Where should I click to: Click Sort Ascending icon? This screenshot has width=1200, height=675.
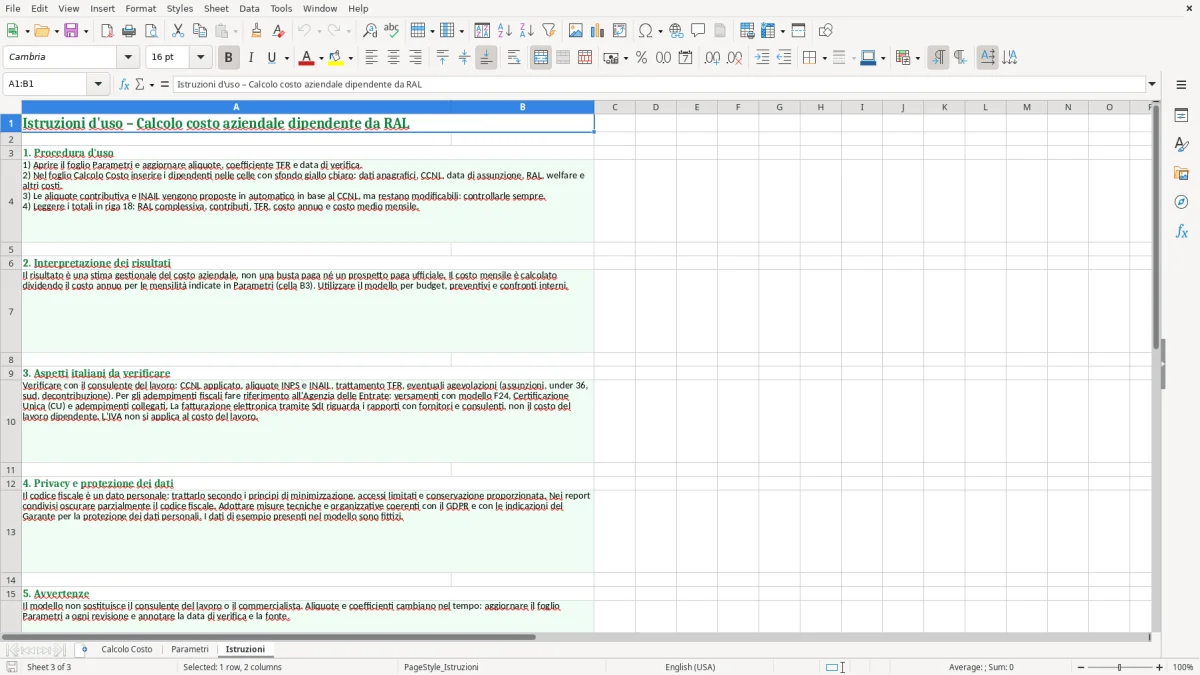505,31
